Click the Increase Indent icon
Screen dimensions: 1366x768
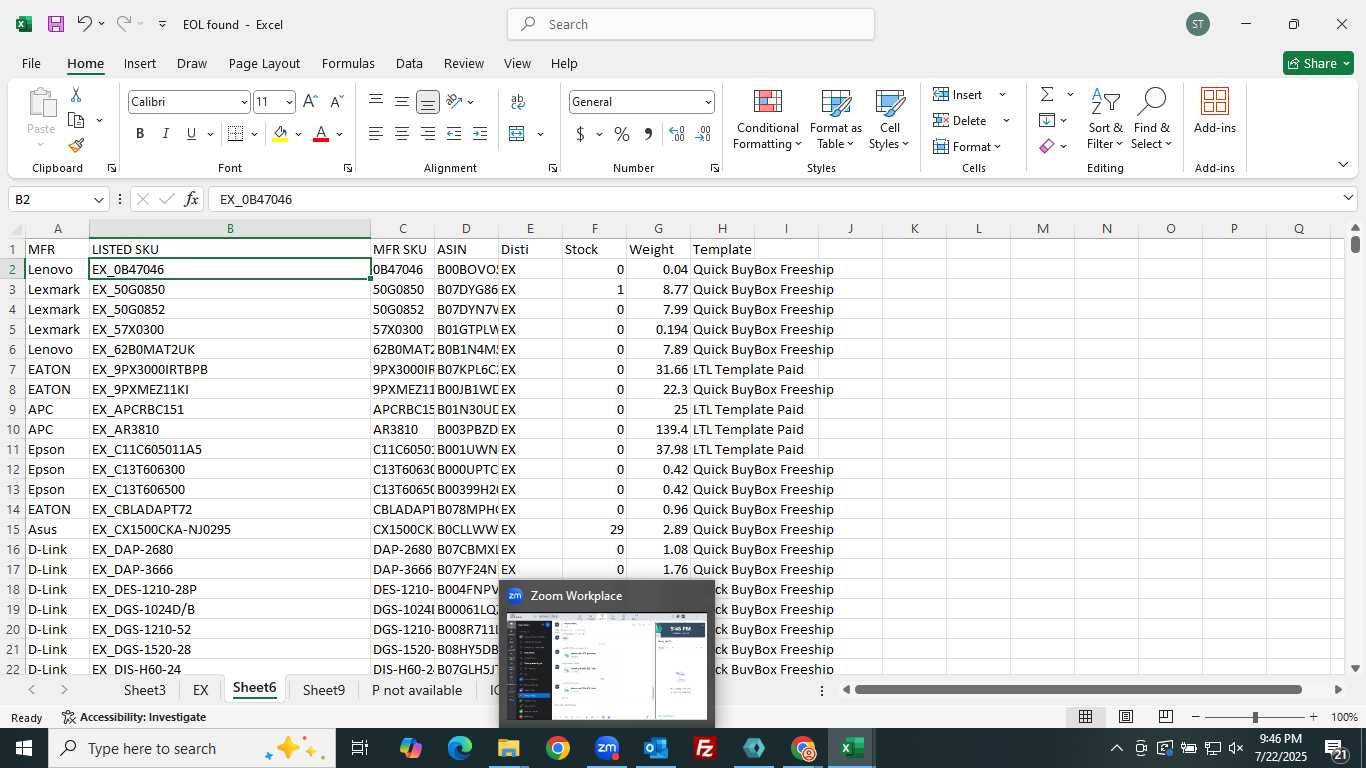480,134
